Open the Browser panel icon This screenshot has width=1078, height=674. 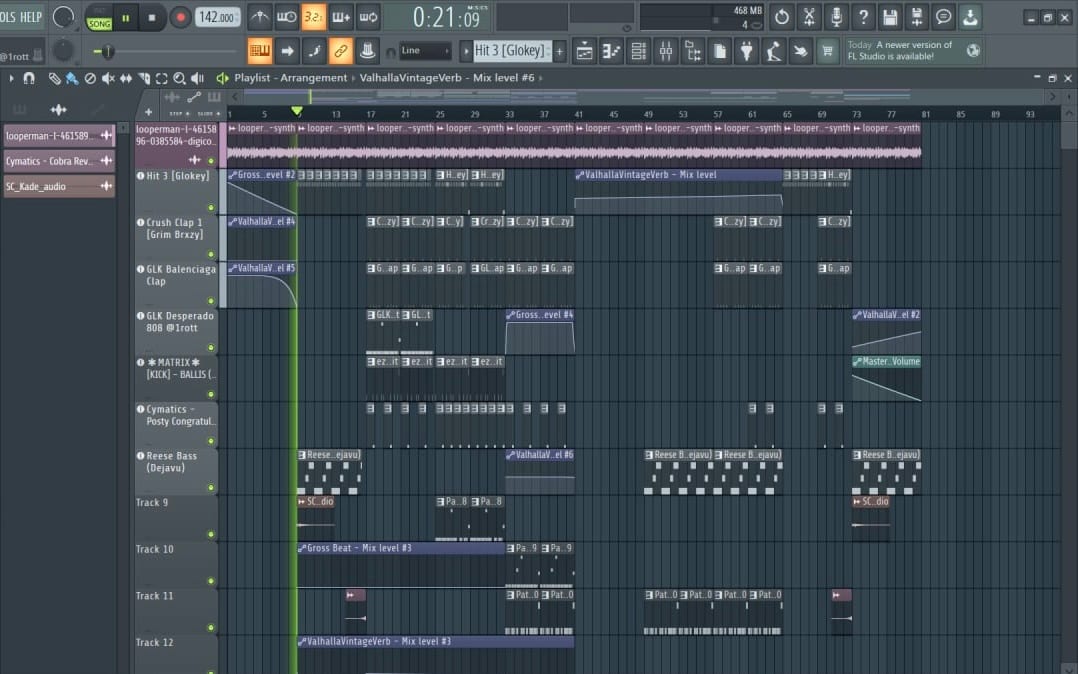pyautogui.click(x=692, y=51)
